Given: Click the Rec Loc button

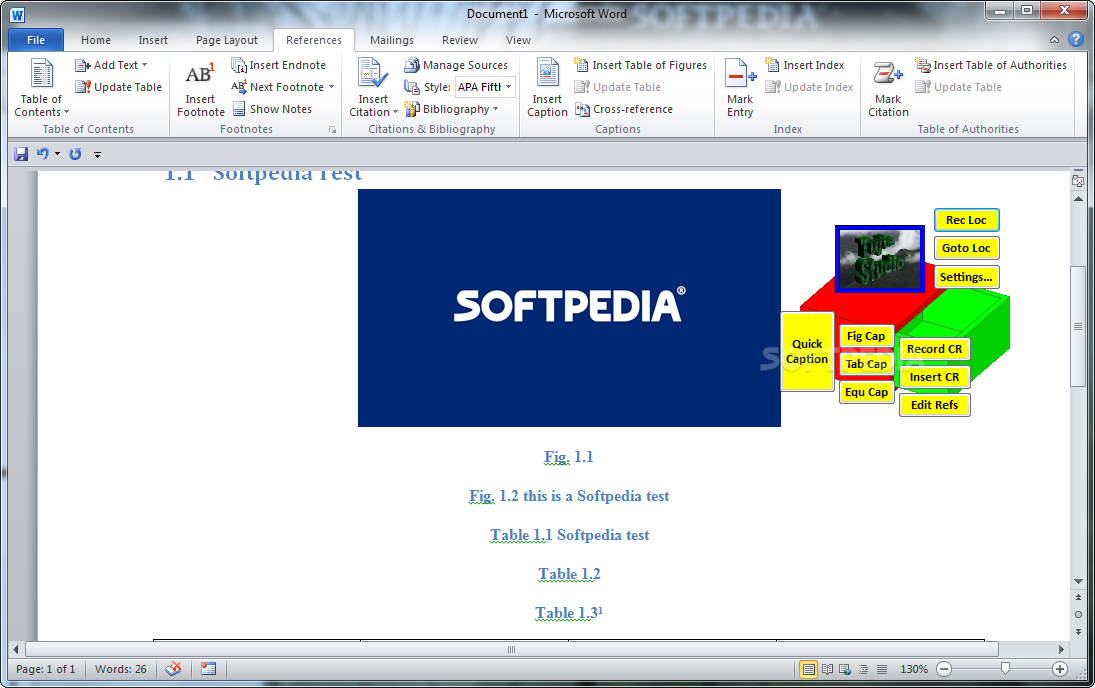Looking at the screenshot, I should click(x=967, y=220).
